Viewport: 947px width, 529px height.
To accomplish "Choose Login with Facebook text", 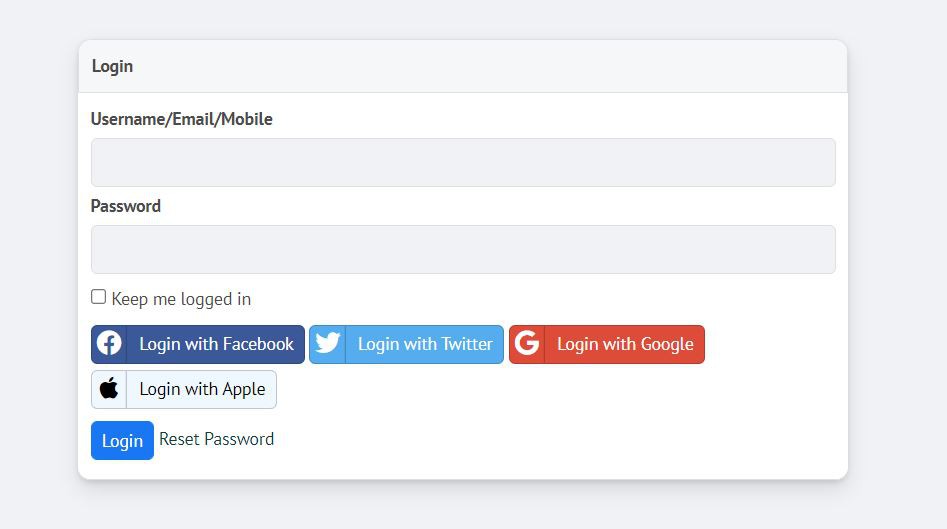I will point(216,344).
